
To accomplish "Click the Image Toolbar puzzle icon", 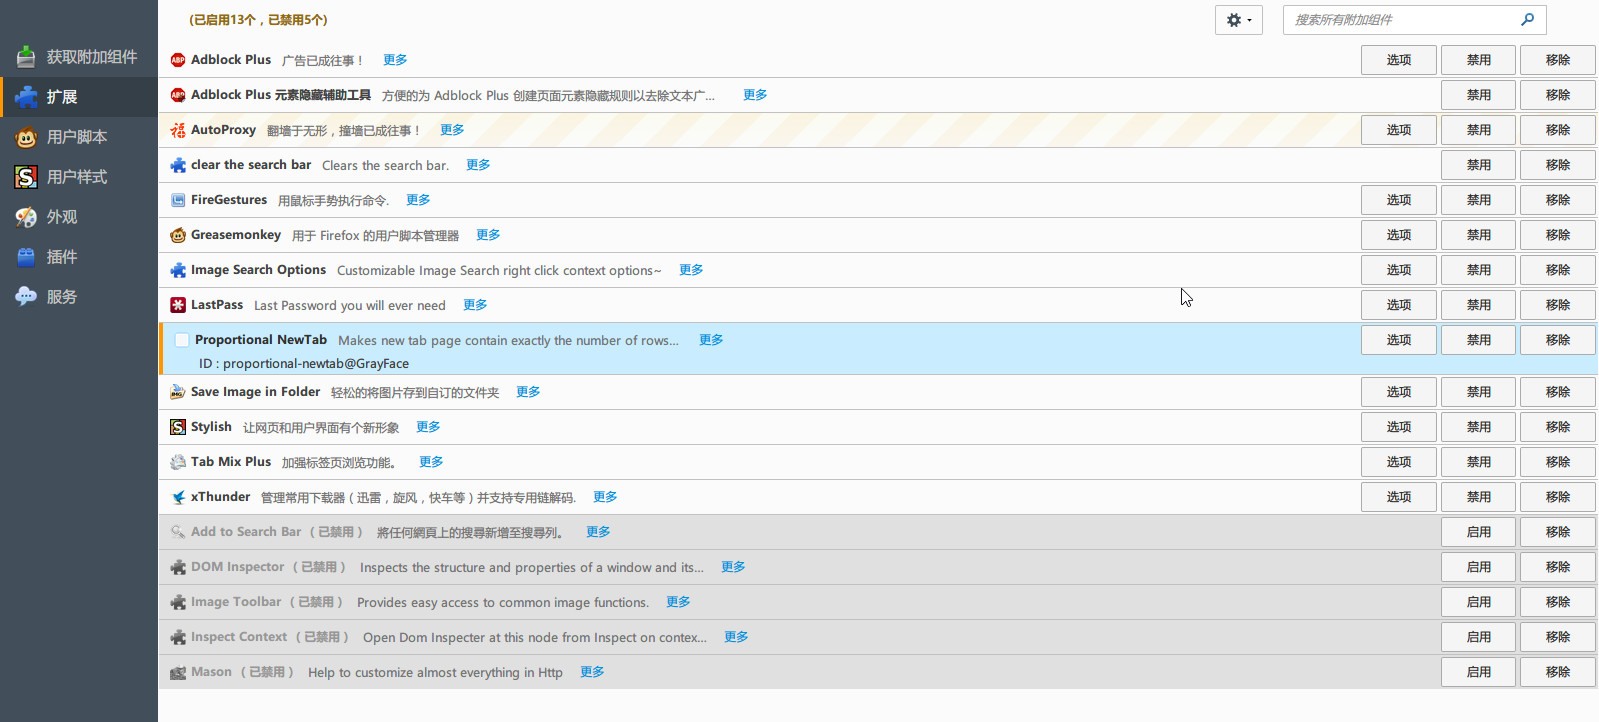I will [178, 602].
